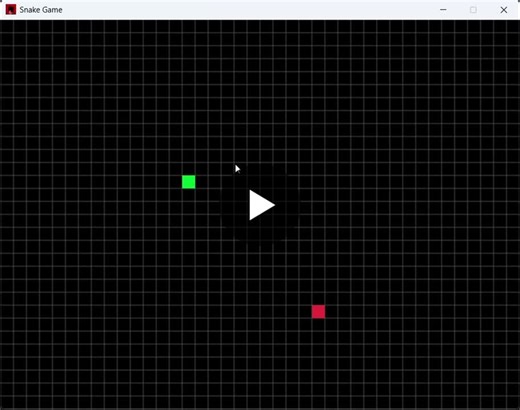
Task: Click the red food square
Action: pyautogui.click(x=318, y=312)
